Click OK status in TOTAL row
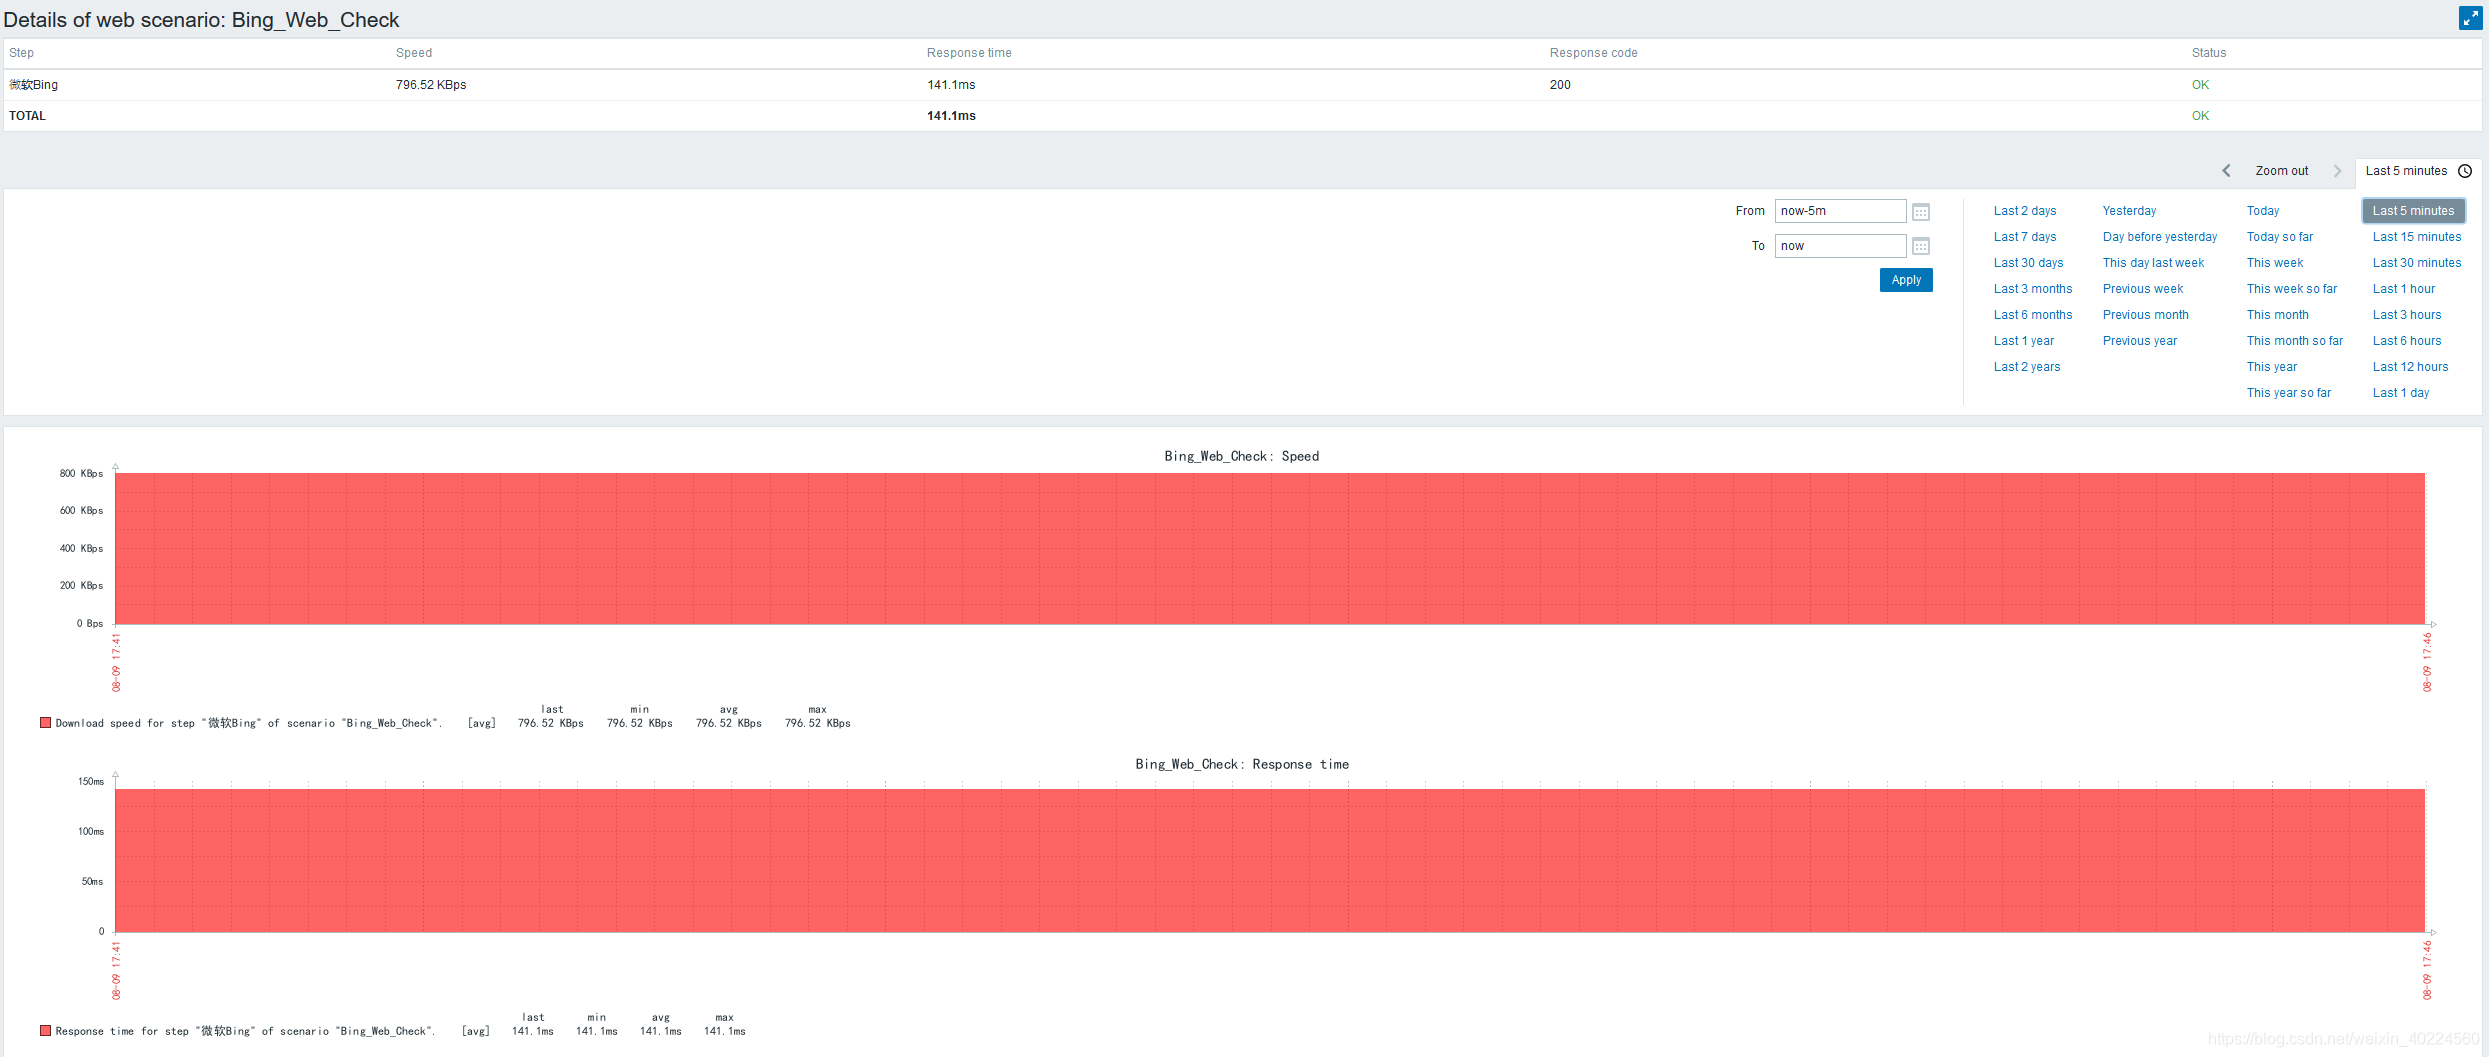 [2200, 116]
